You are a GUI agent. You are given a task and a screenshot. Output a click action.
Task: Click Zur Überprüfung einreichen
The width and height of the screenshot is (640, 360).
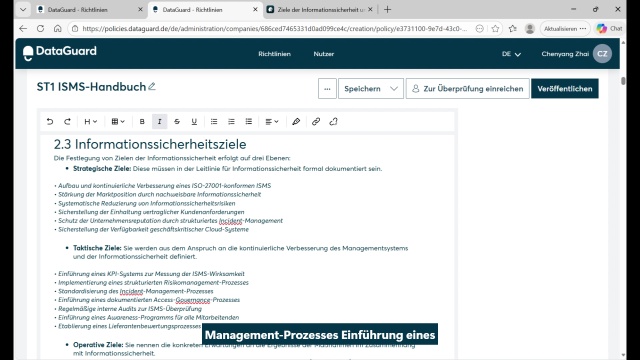tap(468, 89)
